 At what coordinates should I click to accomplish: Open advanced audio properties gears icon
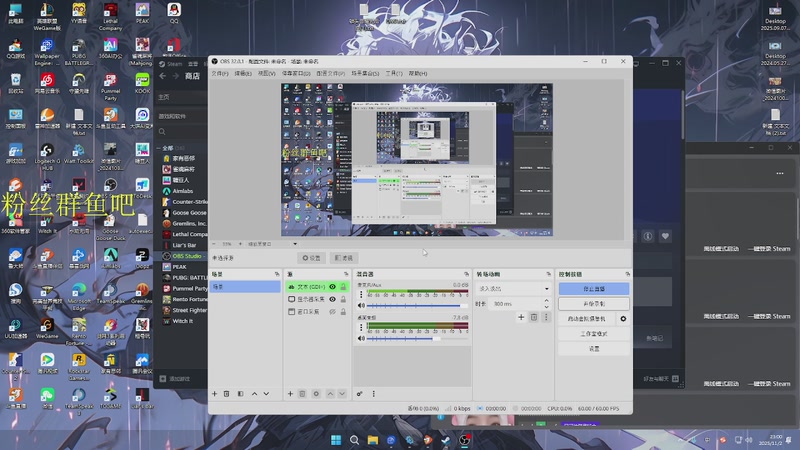pyautogui.click(x=360, y=394)
